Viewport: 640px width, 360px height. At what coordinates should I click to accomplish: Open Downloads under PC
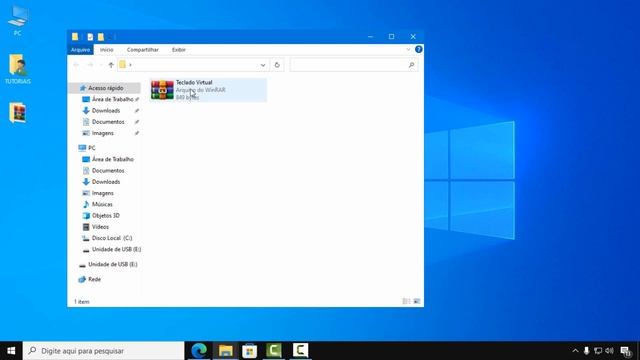coord(106,182)
